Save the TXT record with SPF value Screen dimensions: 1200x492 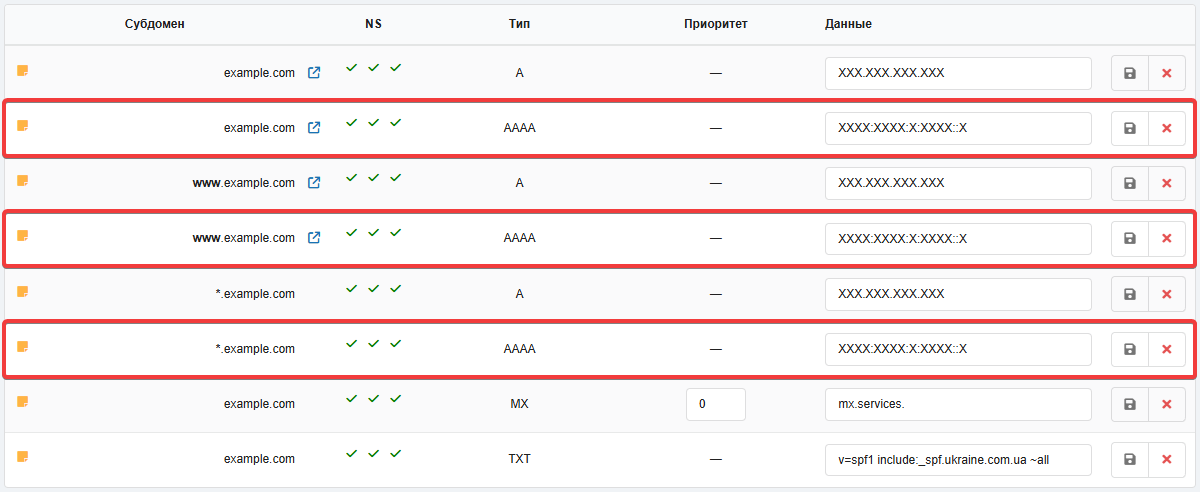click(x=1129, y=459)
